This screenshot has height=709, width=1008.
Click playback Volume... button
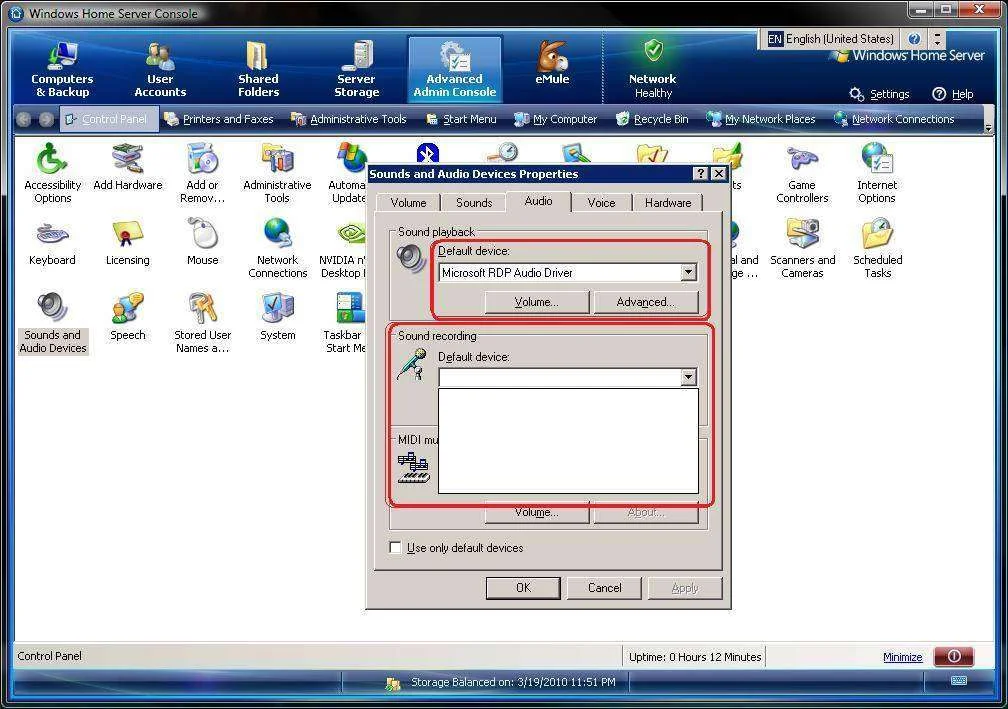[537, 302]
